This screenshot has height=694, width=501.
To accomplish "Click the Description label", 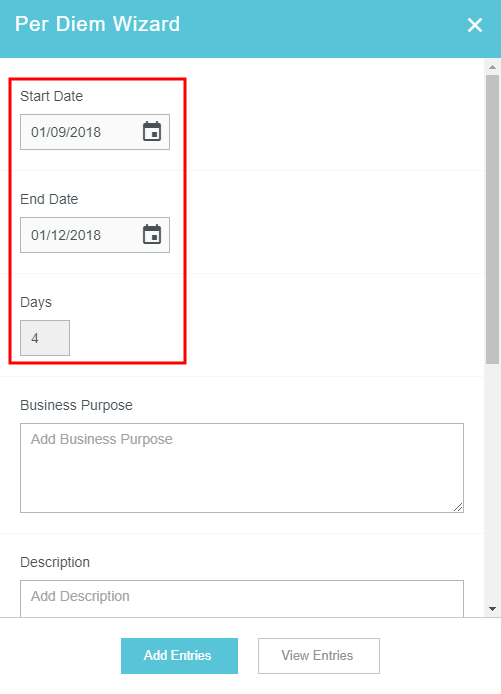I will [x=55, y=562].
